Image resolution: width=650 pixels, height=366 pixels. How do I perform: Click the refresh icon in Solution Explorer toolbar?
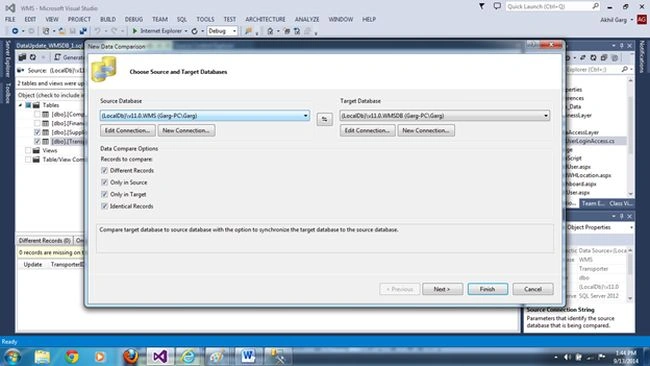click(594, 58)
